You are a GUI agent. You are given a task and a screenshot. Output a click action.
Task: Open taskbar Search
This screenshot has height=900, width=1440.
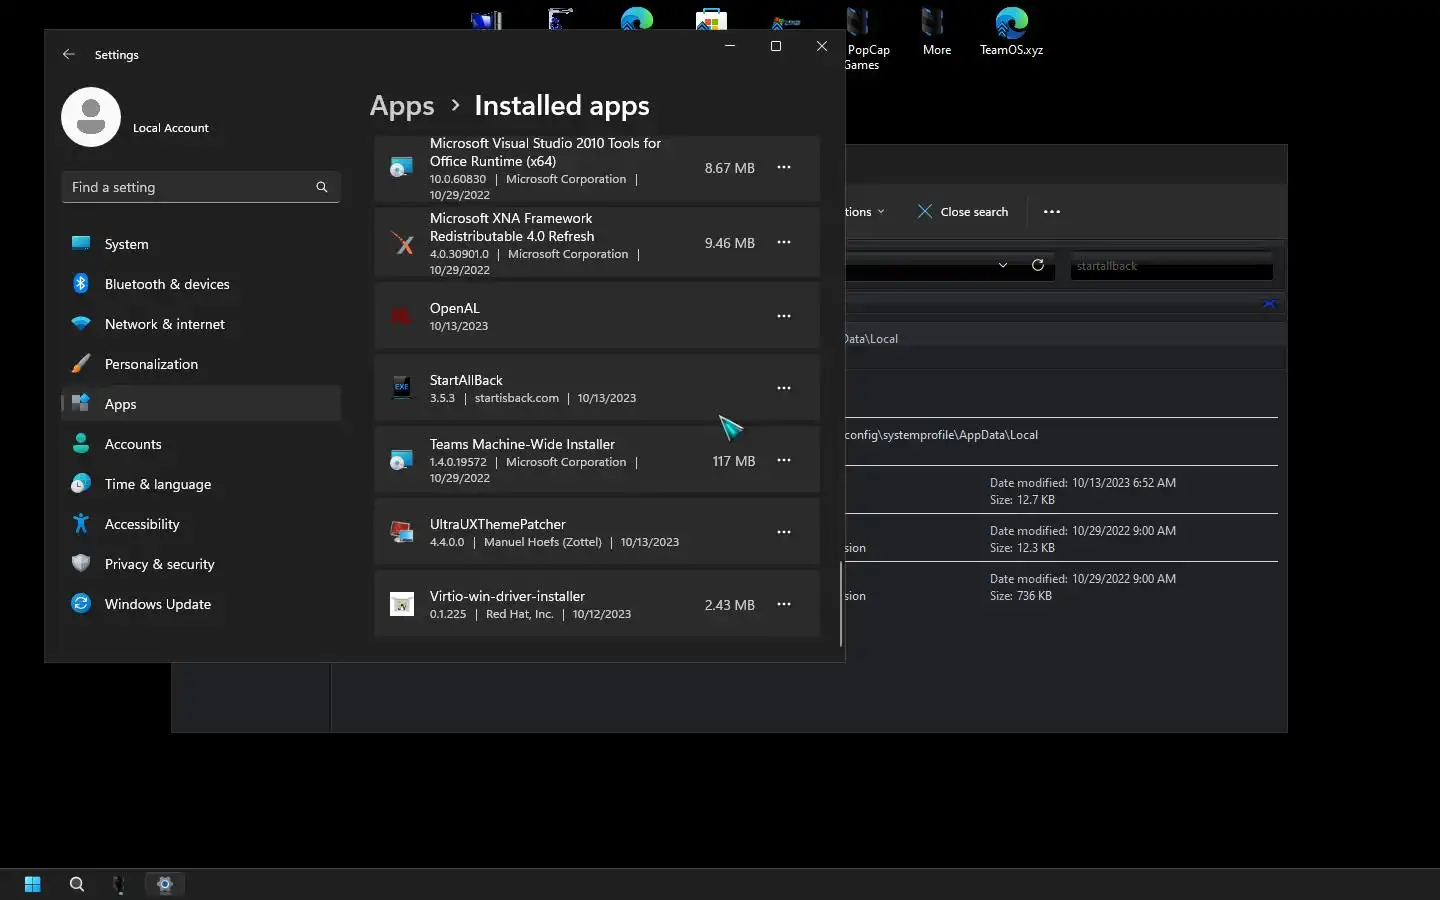coord(76,884)
